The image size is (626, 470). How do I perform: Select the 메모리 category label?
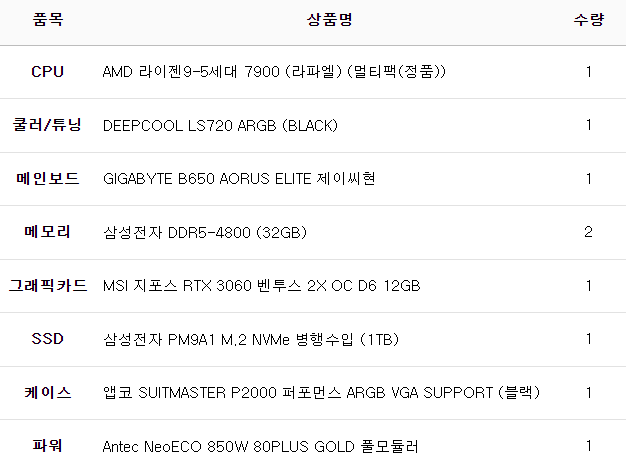coord(47,232)
